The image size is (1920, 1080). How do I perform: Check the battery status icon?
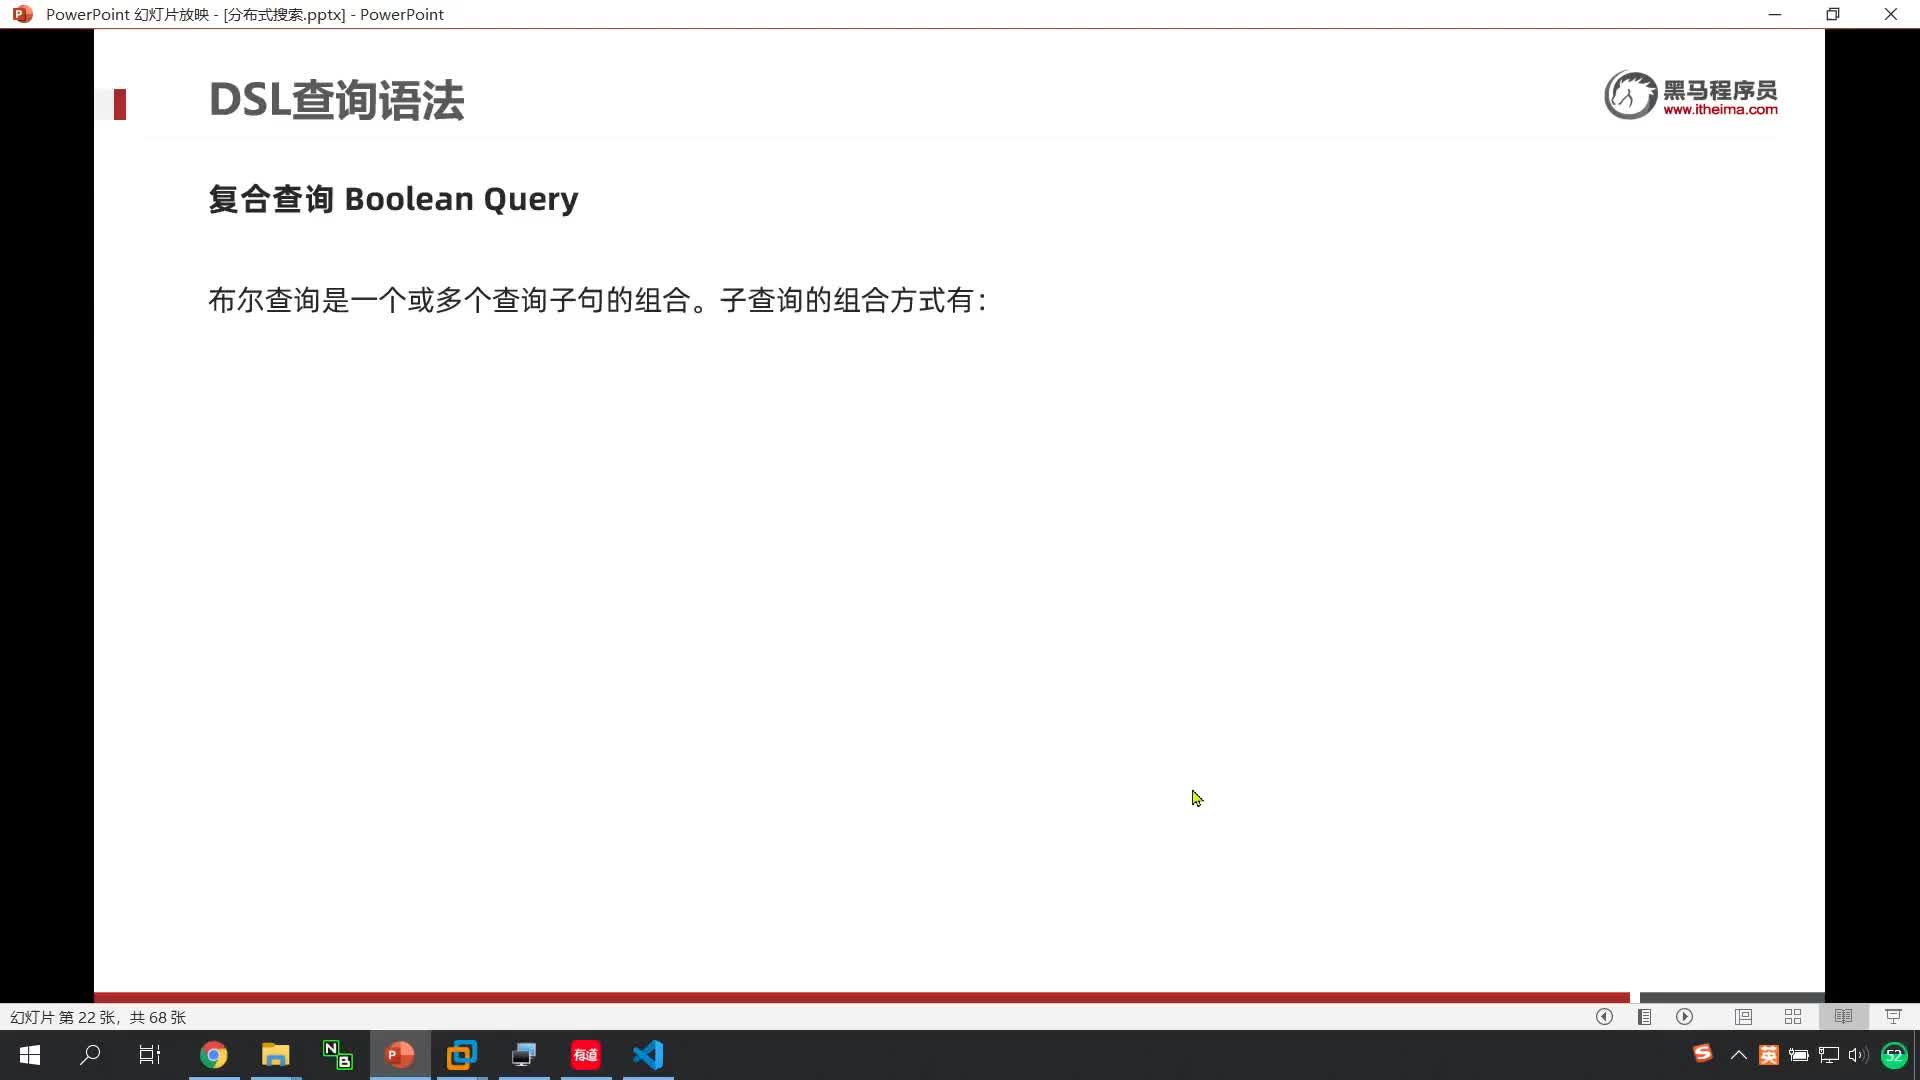1798,1055
